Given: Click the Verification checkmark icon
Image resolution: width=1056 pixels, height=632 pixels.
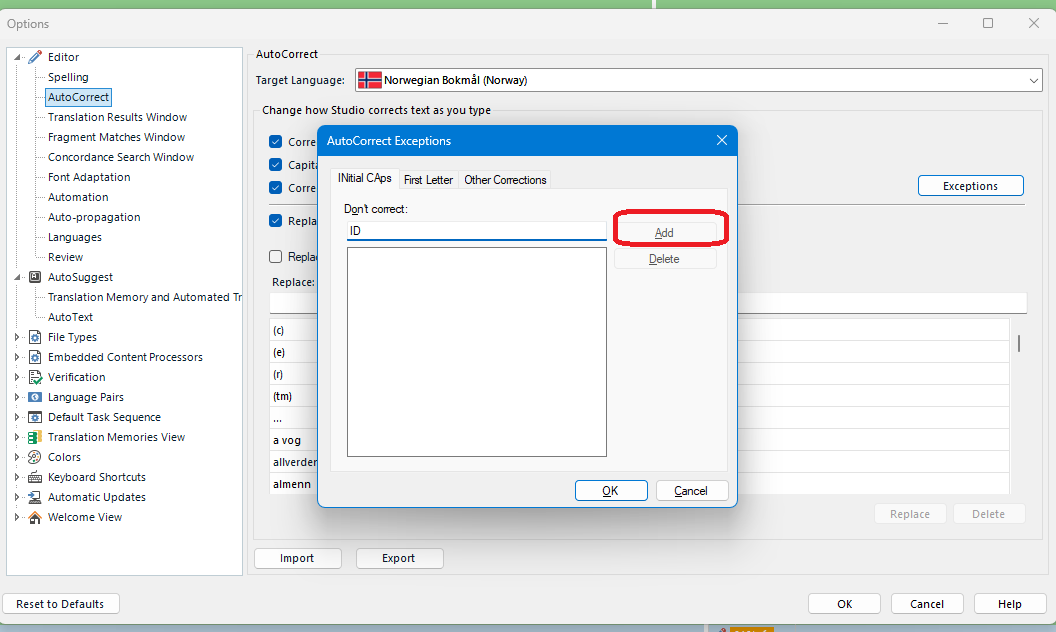Looking at the screenshot, I should click(x=35, y=377).
